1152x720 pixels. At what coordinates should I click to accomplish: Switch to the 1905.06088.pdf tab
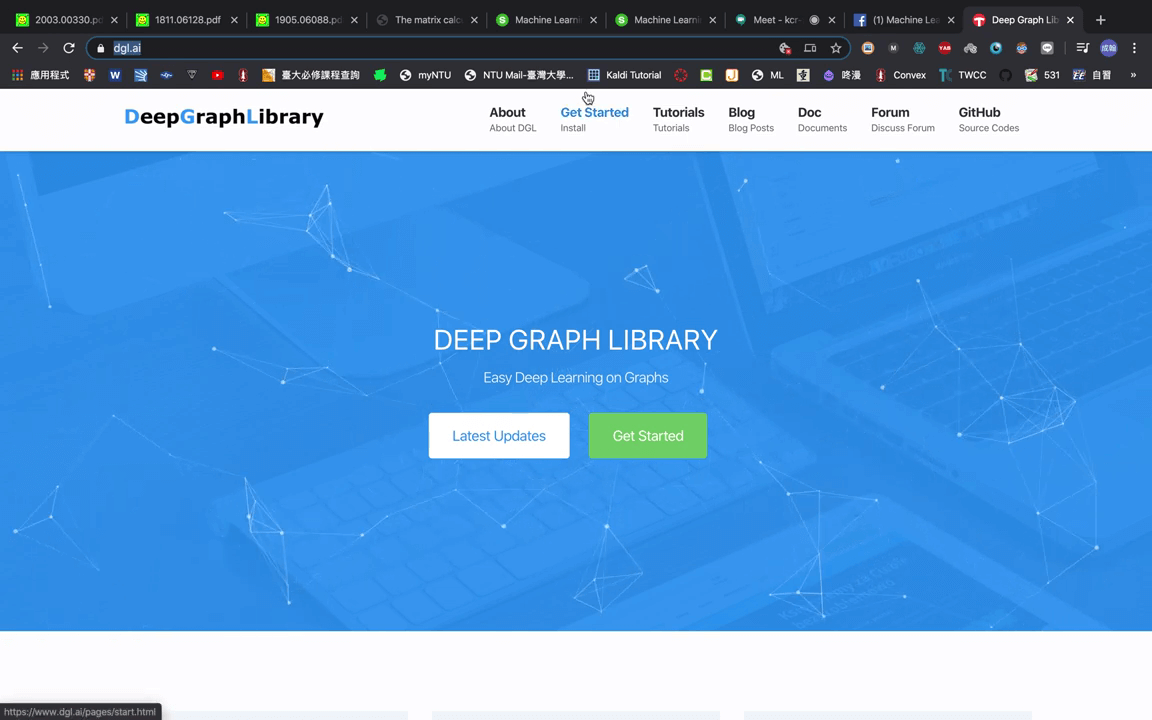[306, 20]
